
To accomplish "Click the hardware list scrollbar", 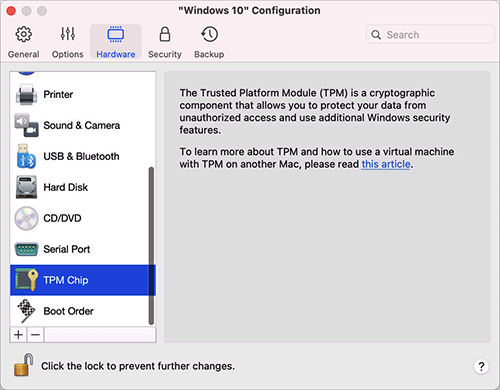I will click(151, 246).
